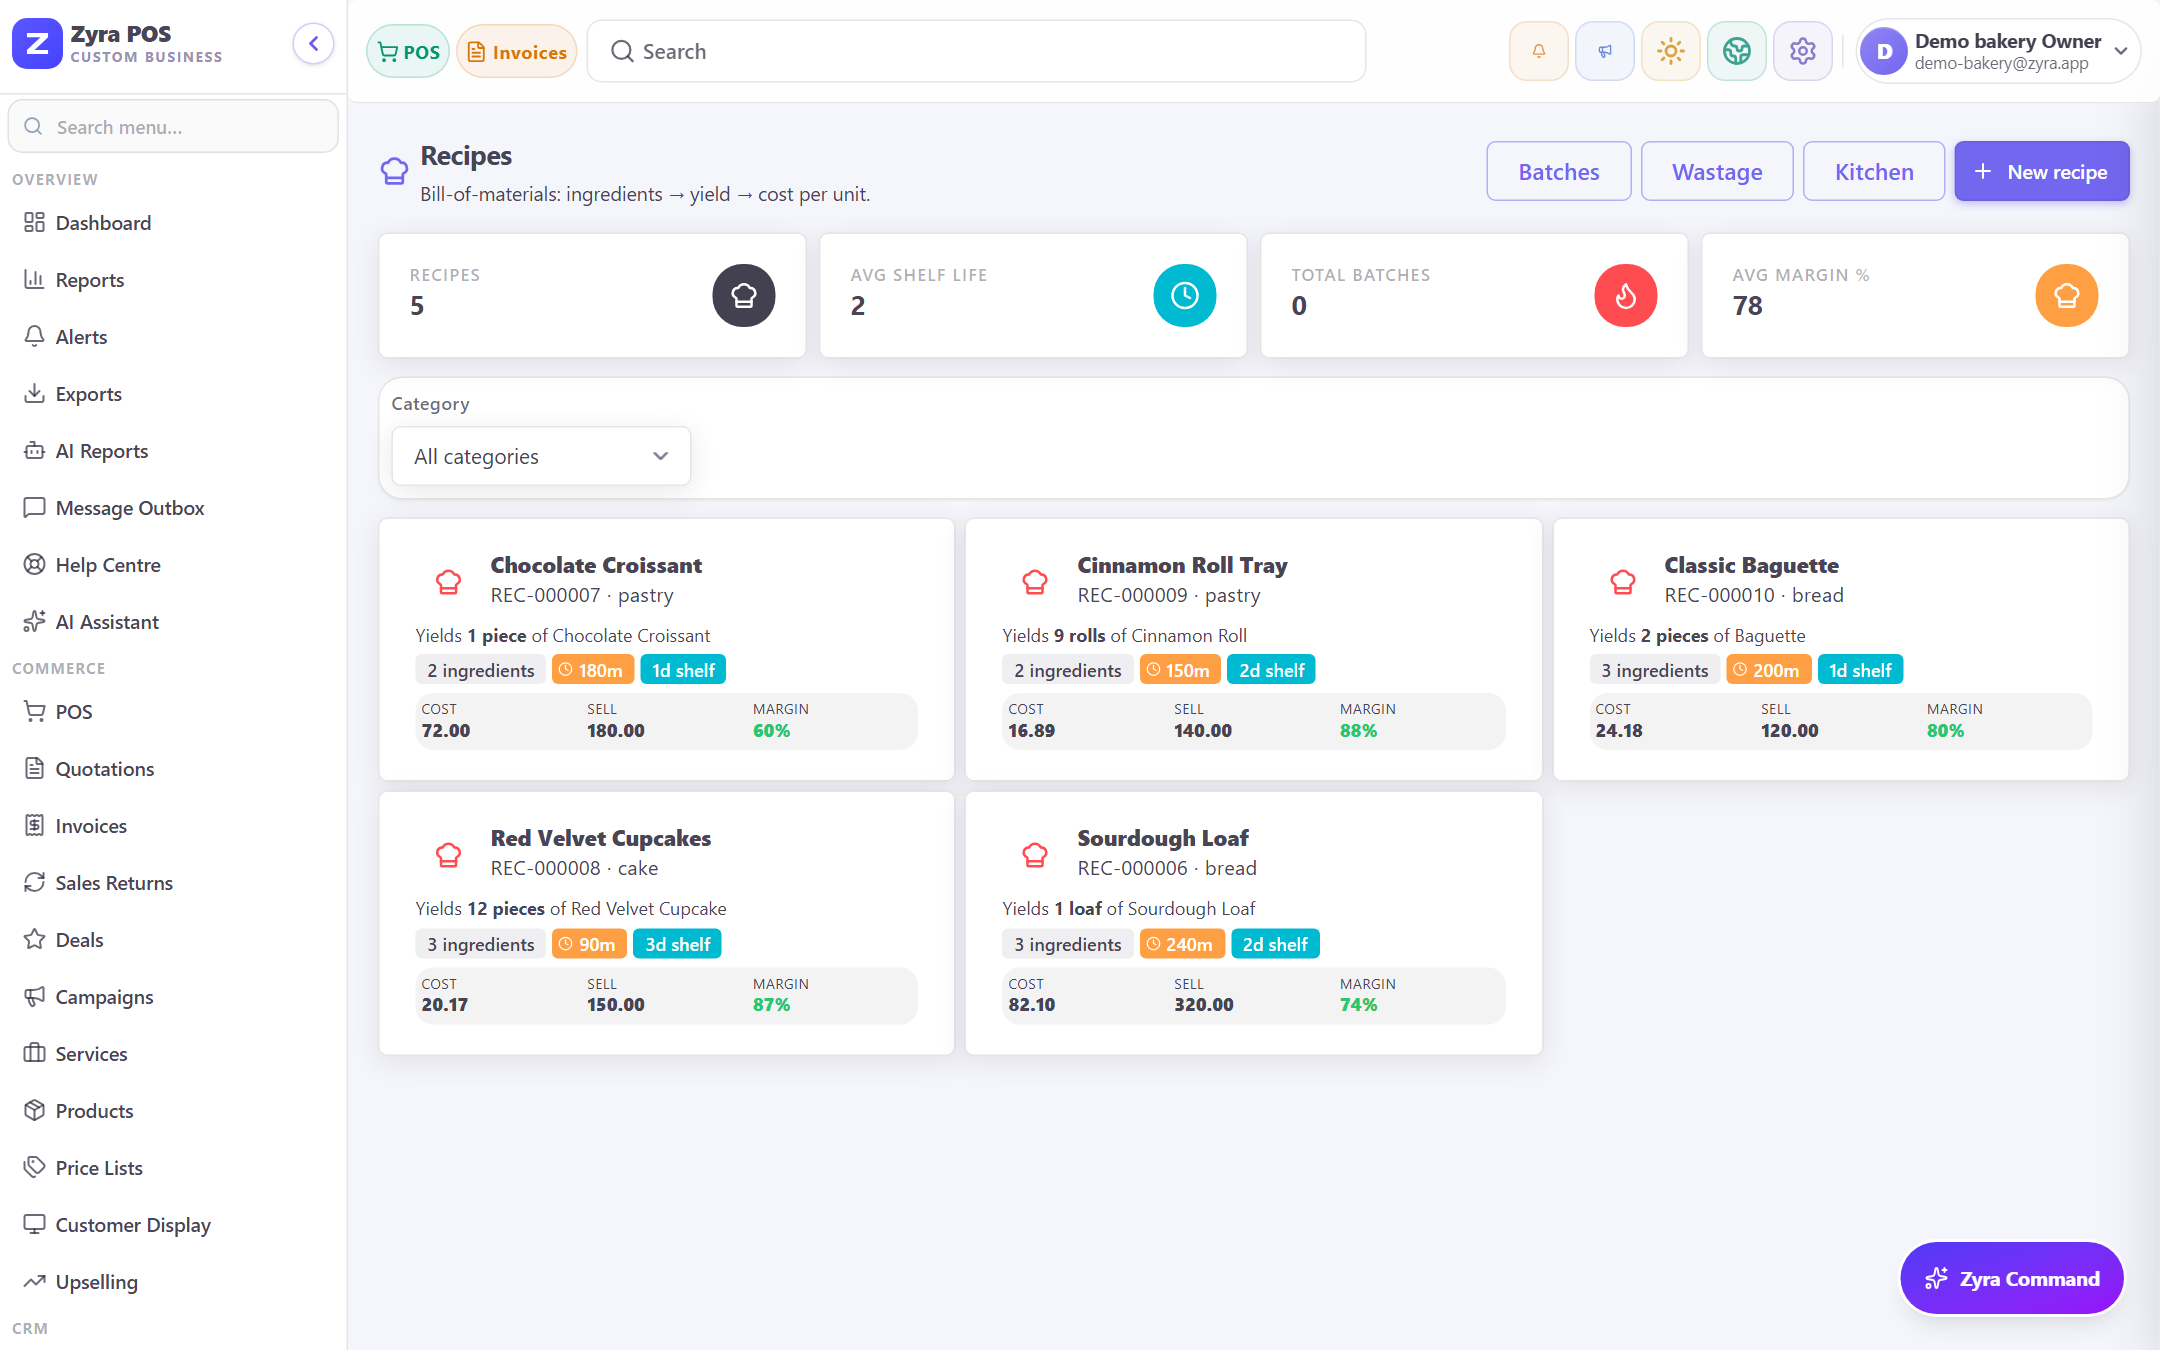
Task: Open the All categories dropdown
Action: [541, 456]
